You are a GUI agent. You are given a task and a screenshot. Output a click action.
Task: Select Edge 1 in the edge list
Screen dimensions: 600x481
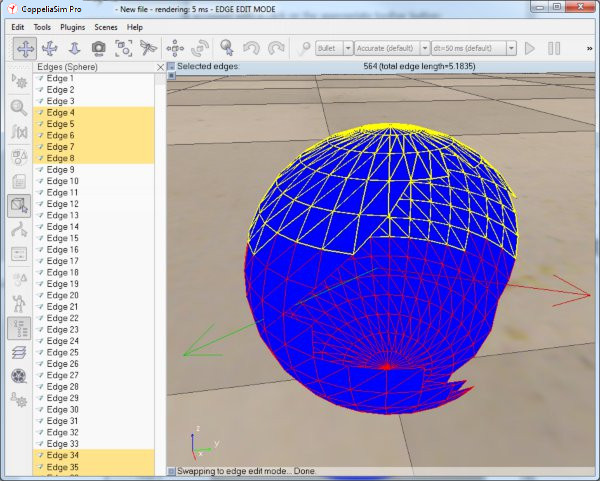[x=94, y=78]
